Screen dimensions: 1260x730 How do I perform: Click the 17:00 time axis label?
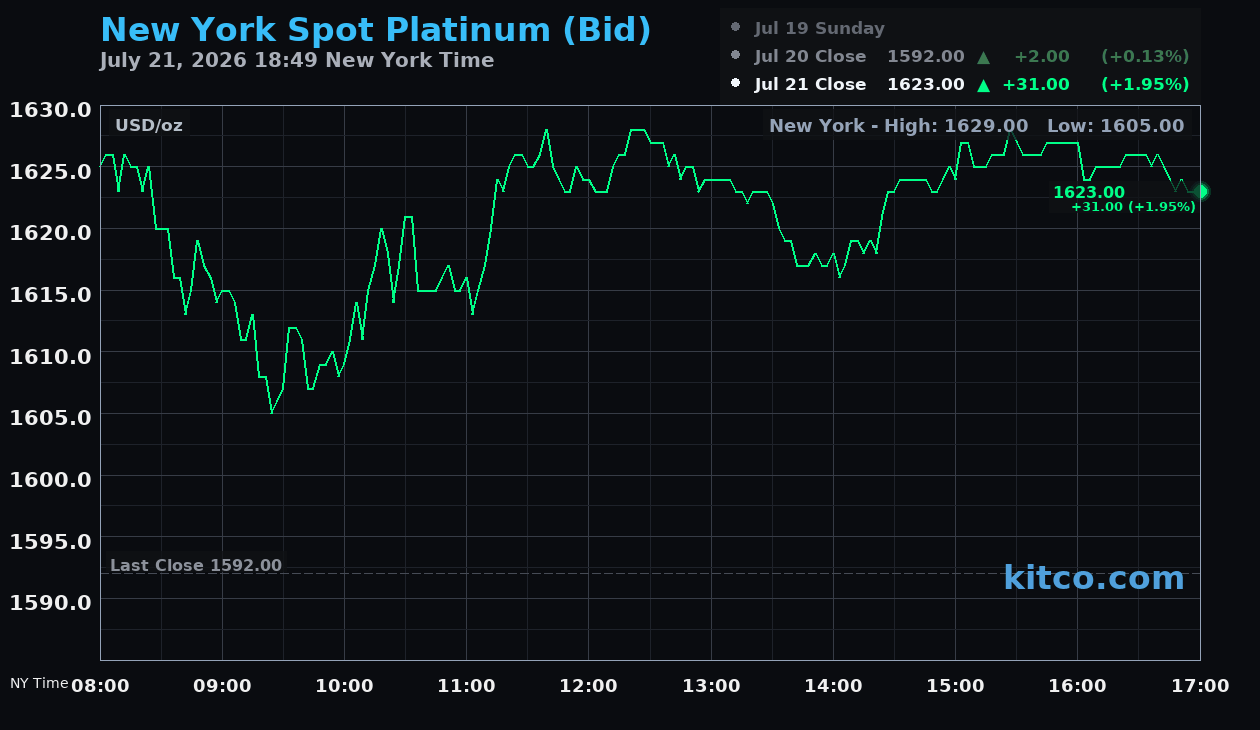(x=1200, y=686)
